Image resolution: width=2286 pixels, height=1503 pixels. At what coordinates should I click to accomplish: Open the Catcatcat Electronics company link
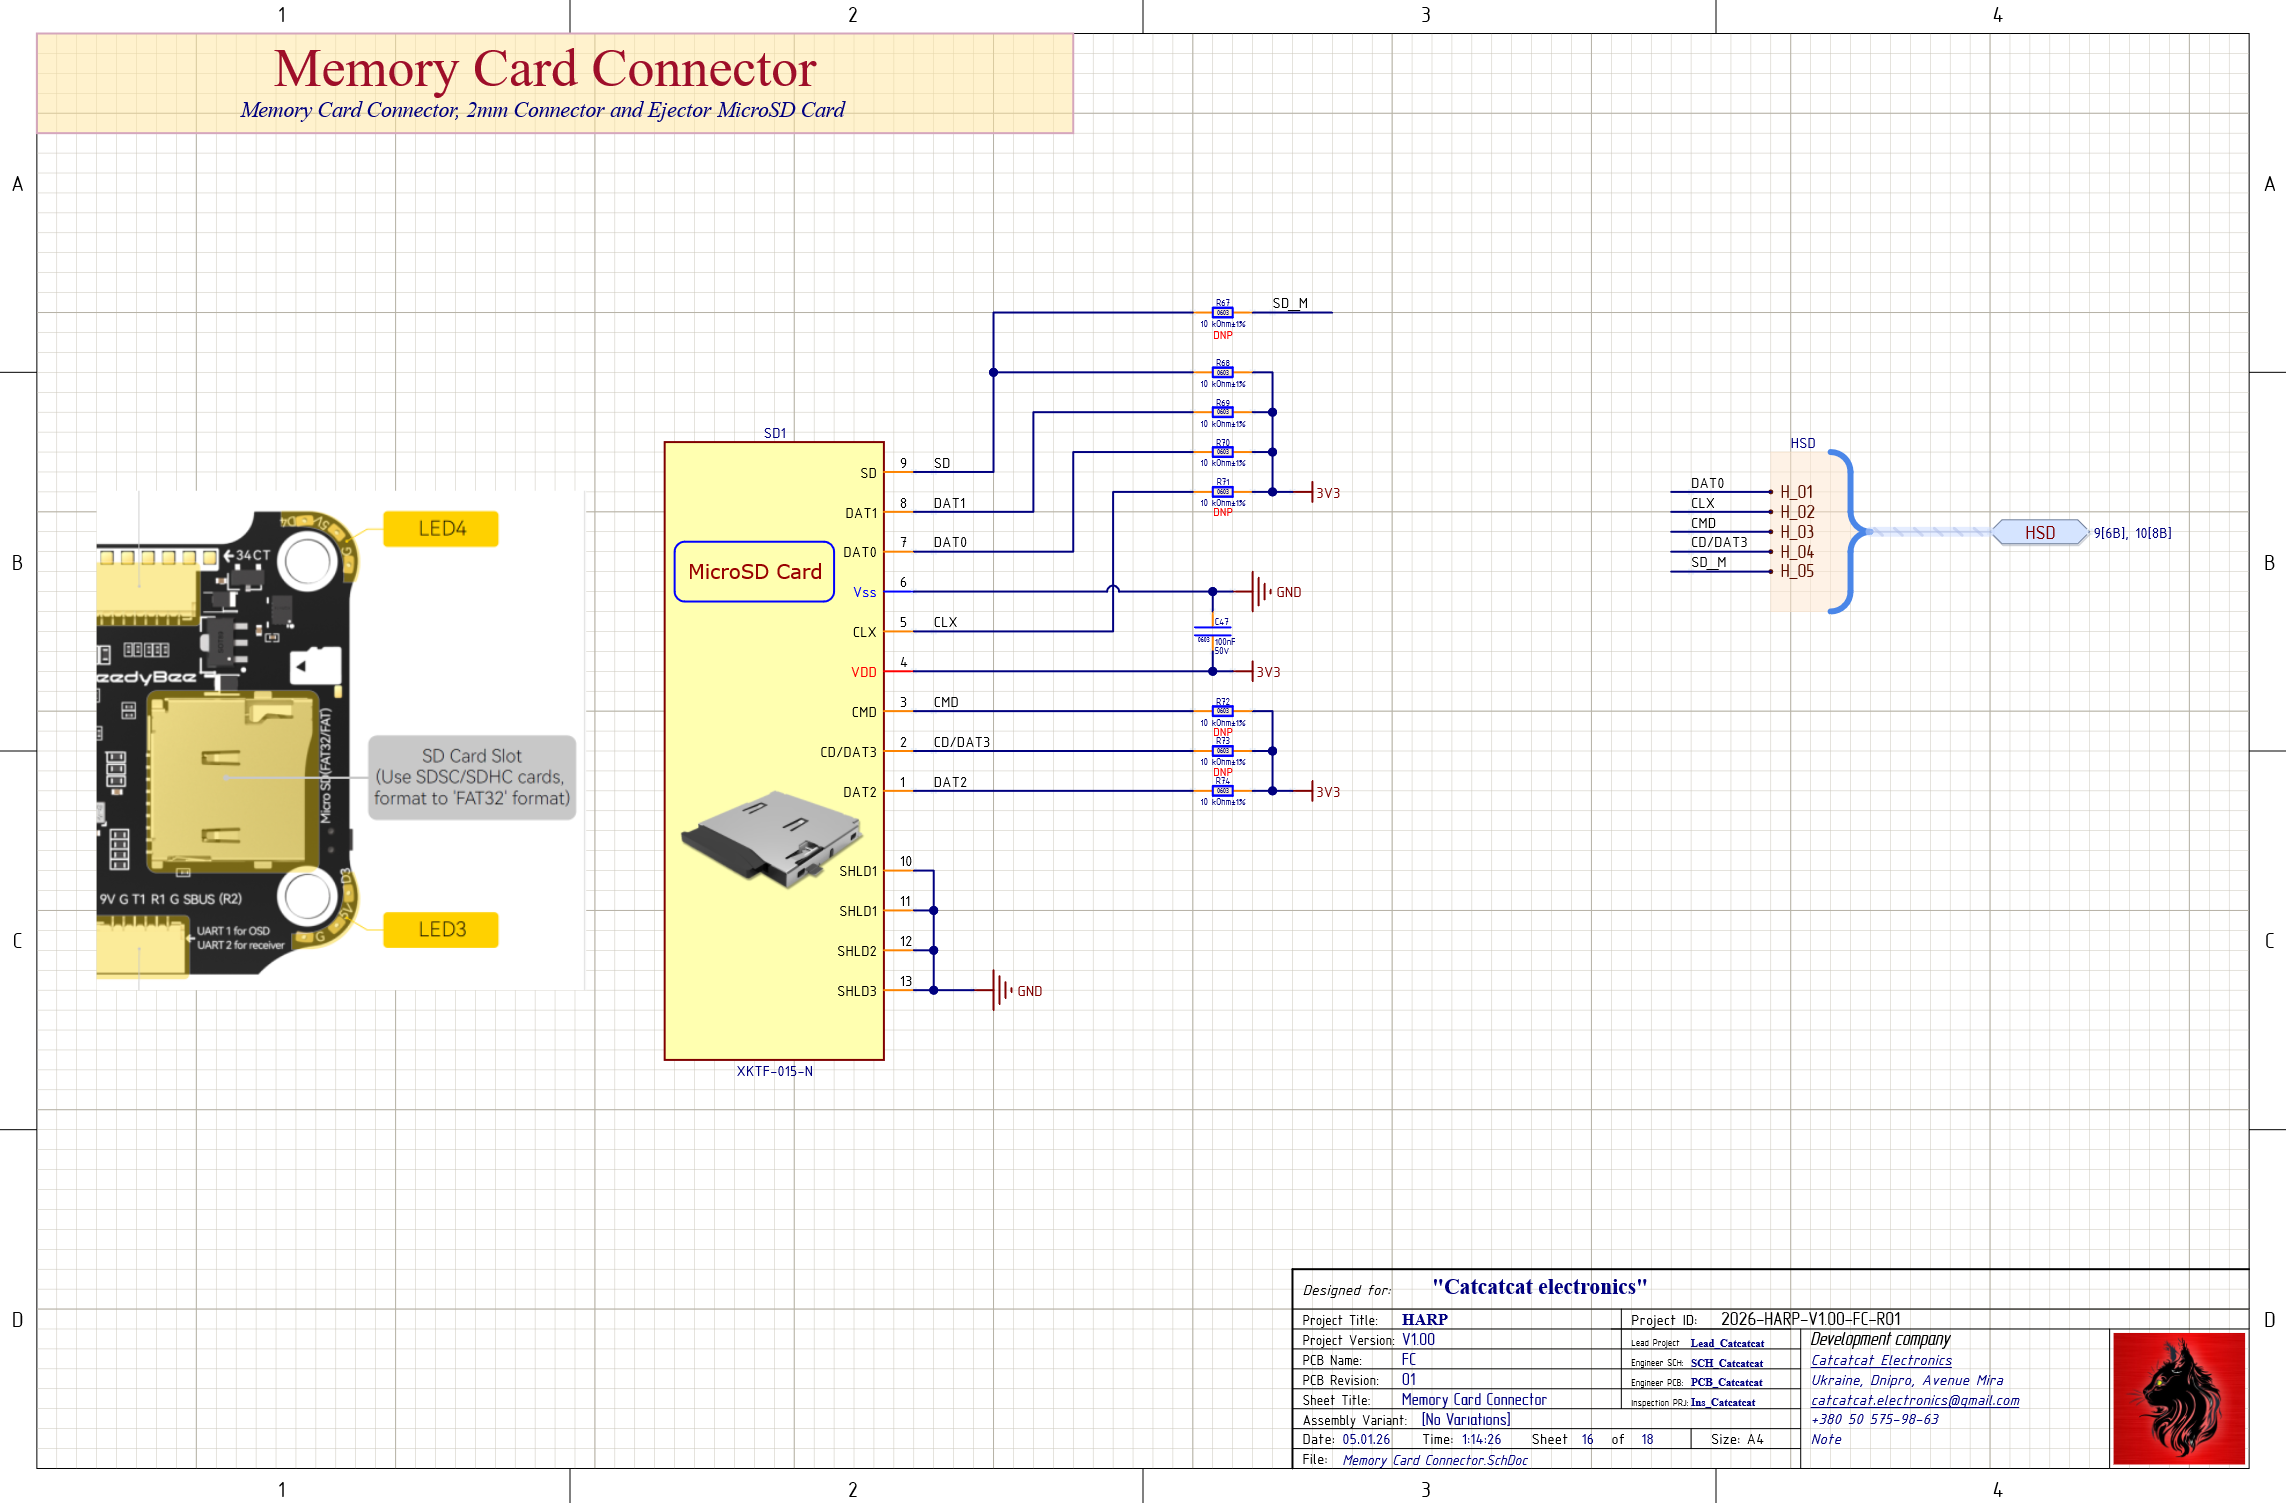pyautogui.click(x=1880, y=1361)
